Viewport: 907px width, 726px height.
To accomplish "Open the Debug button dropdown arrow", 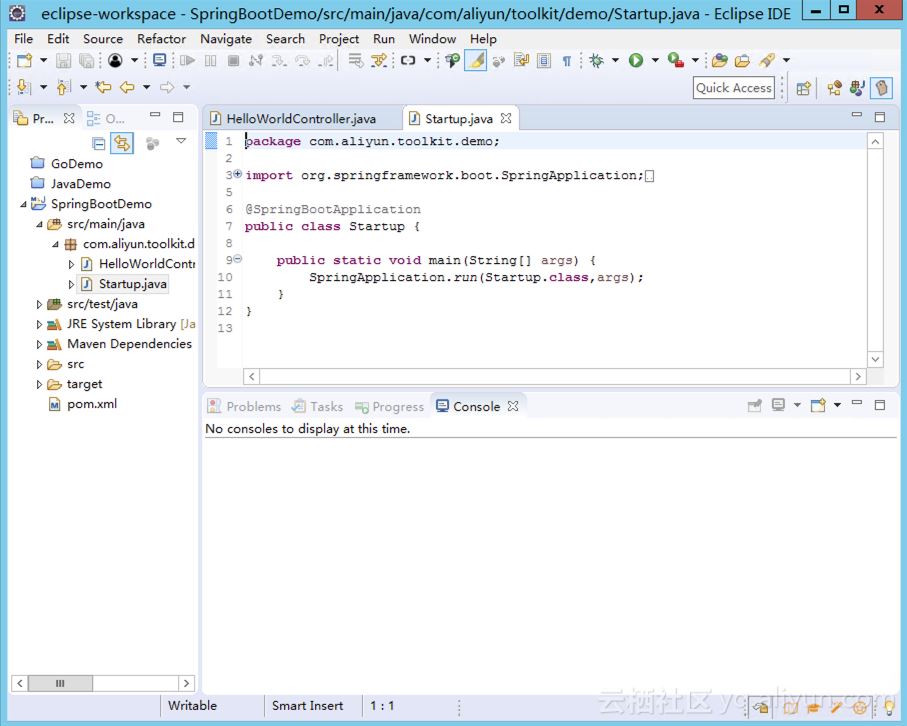I will coord(615,60).
